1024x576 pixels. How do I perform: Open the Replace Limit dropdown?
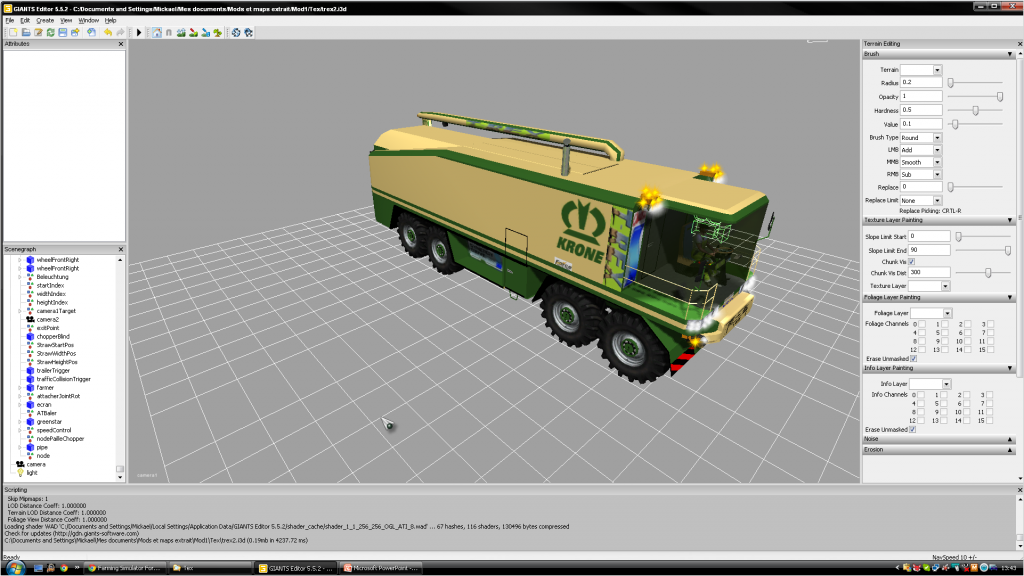point(937,200)
